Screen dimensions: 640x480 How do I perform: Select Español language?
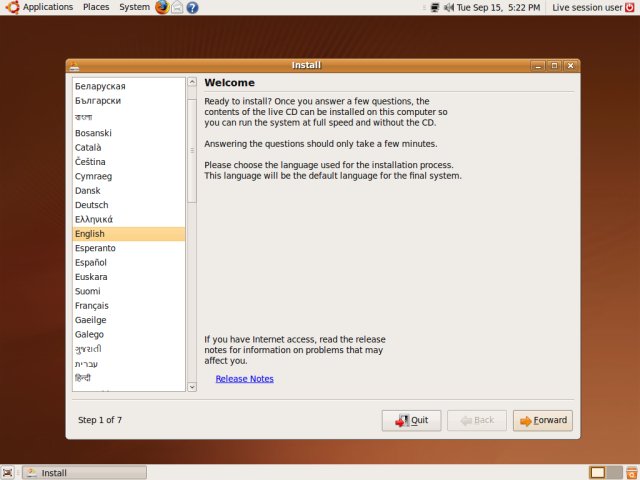click(x=129, y=262)
